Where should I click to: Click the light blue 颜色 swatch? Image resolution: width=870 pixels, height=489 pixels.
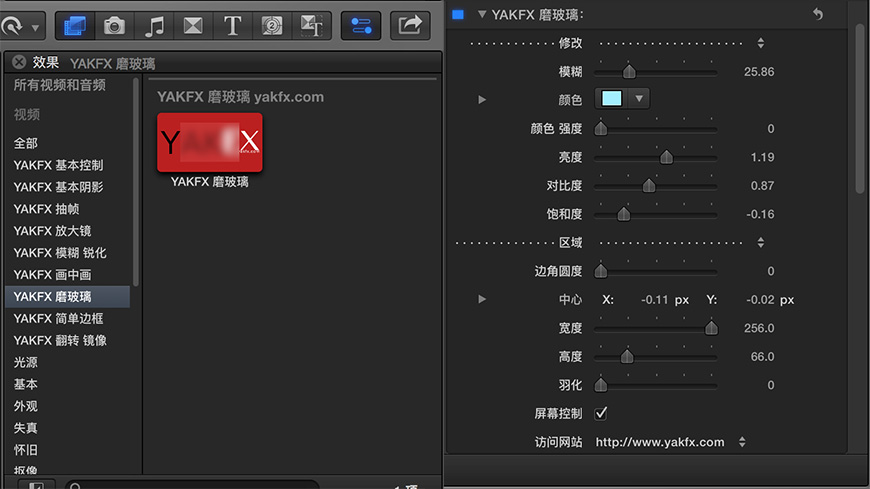click(x=611, y=99)
